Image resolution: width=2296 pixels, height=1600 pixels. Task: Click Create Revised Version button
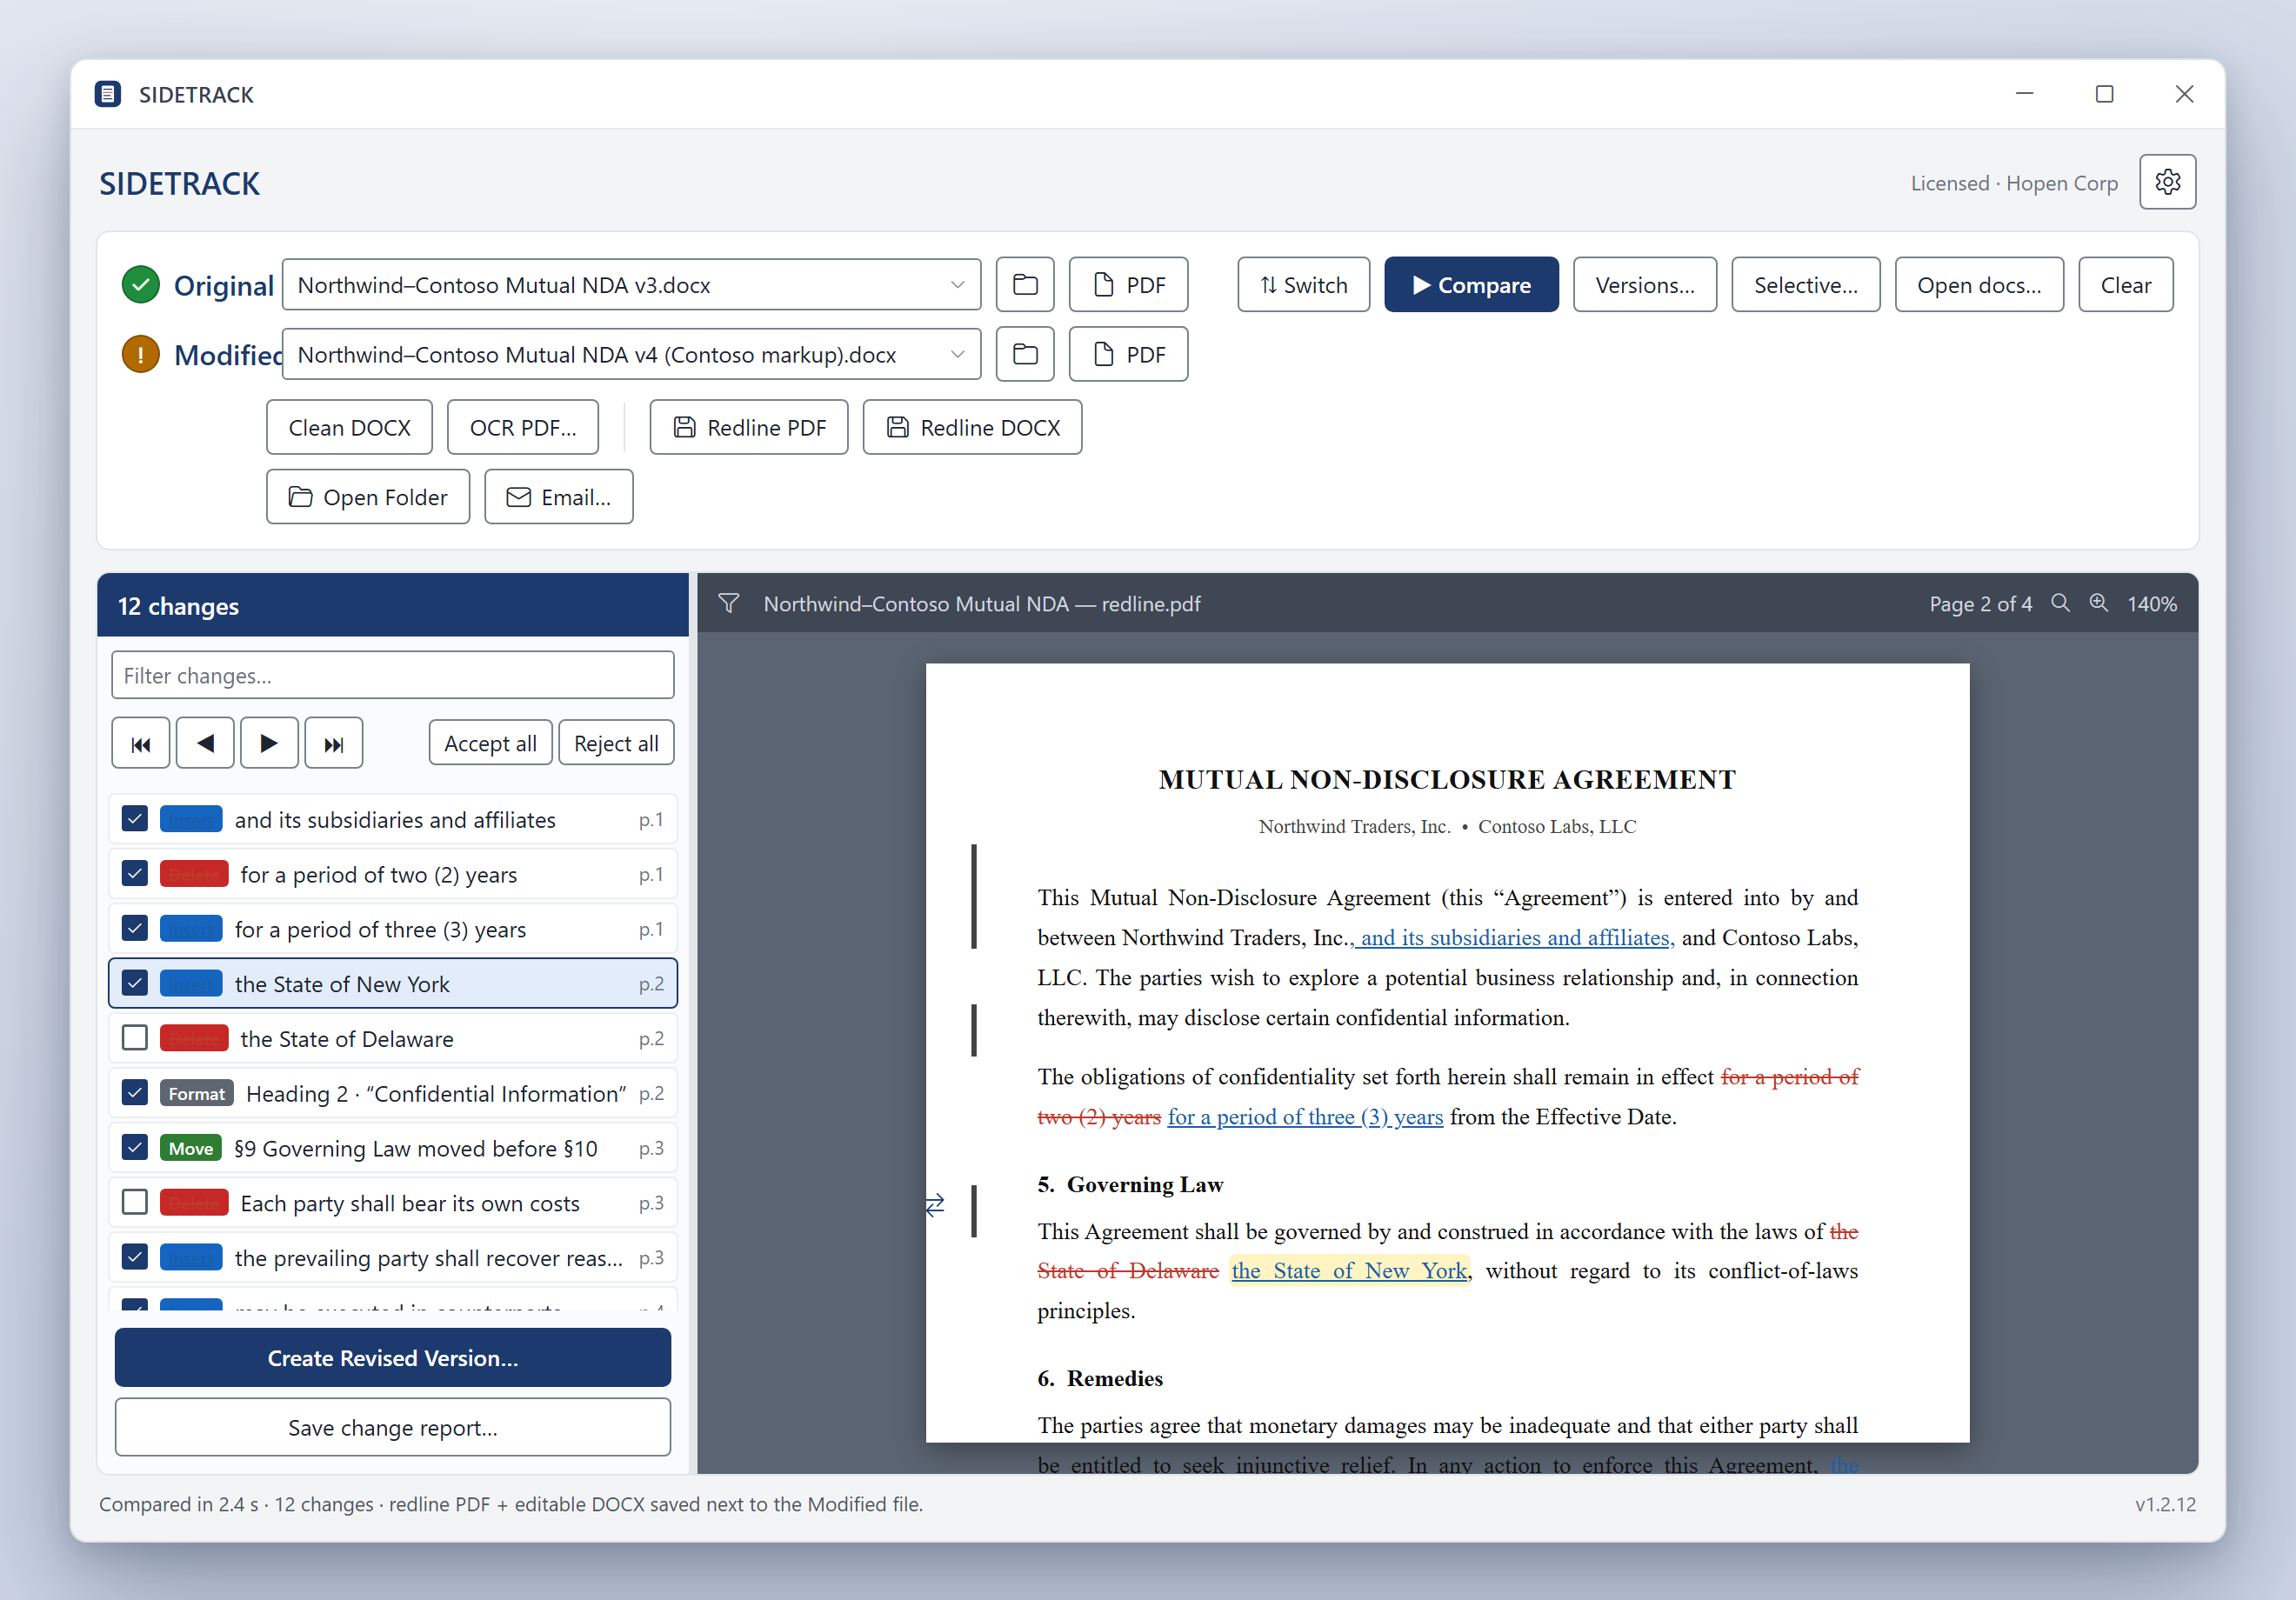tap(392, 1358)
